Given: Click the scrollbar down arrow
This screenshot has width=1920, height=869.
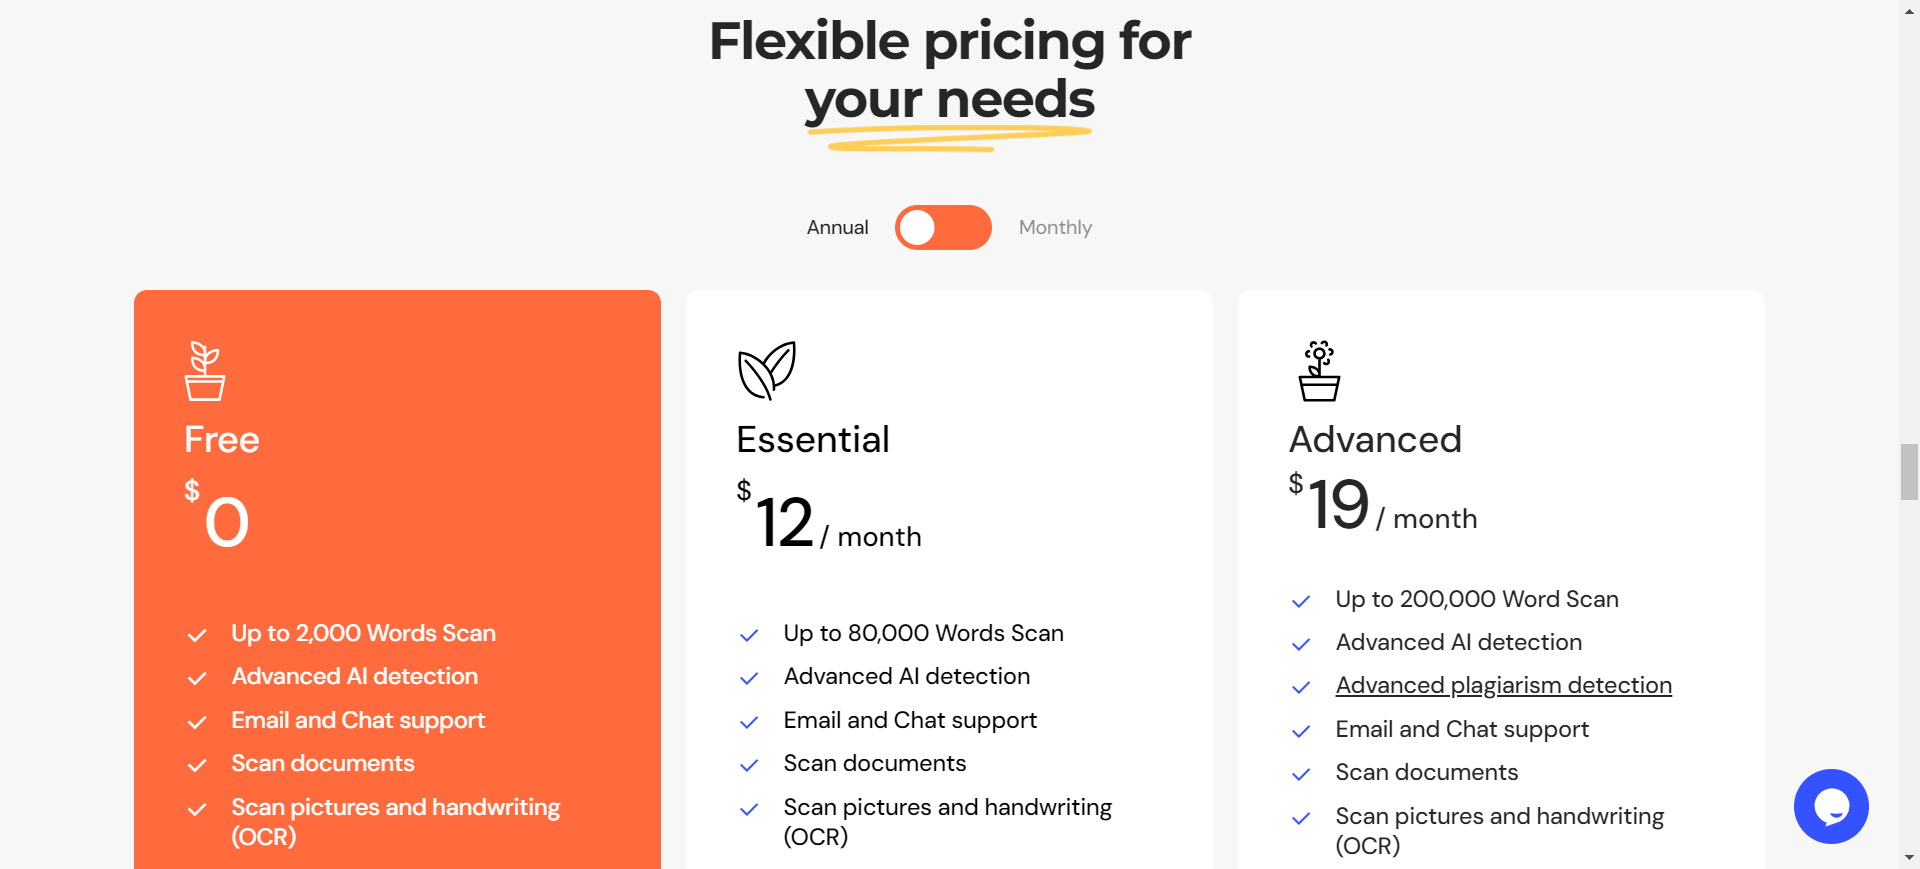Looking at the screenshot, I should [1909, 858].
